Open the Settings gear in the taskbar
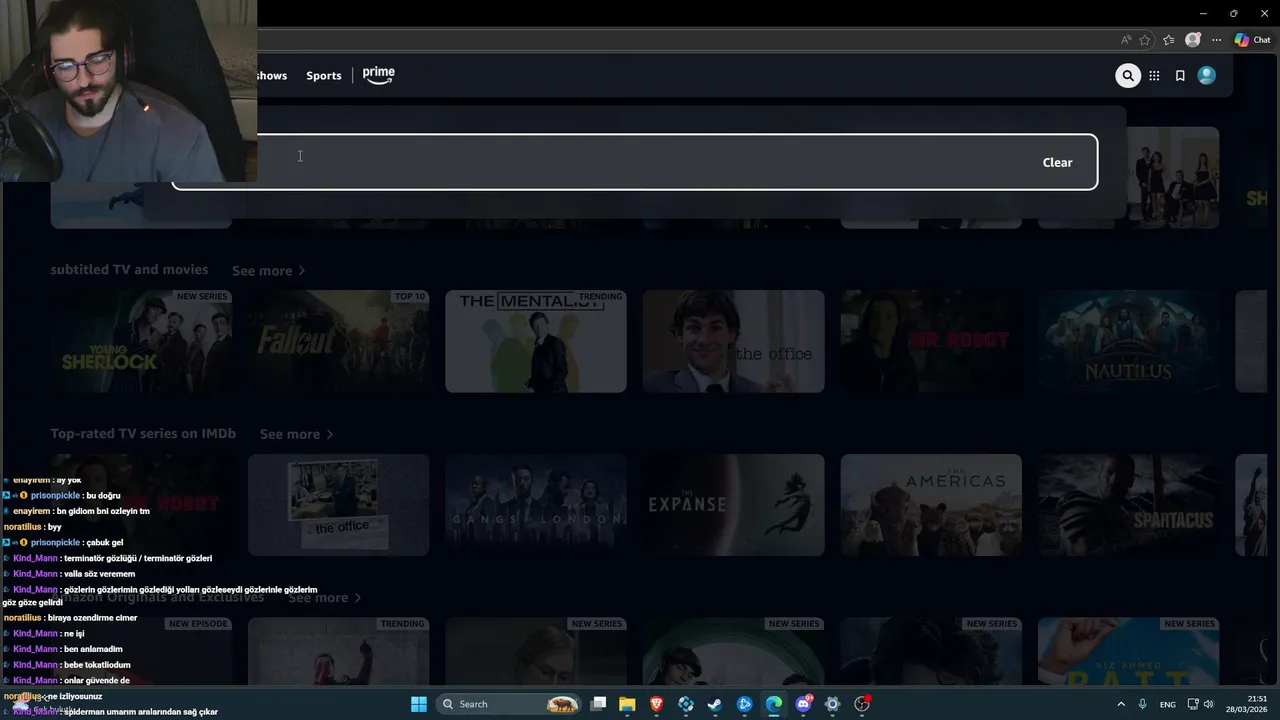The height and width of the screenshot is (720, 1280). (832, 704)
